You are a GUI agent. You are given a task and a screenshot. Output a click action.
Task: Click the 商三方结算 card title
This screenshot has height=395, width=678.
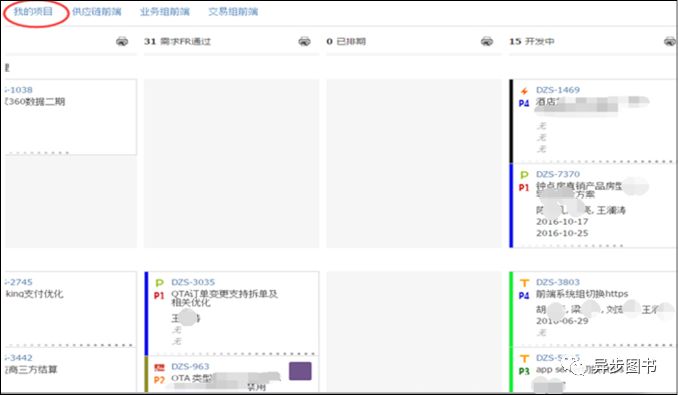(31, 370)
